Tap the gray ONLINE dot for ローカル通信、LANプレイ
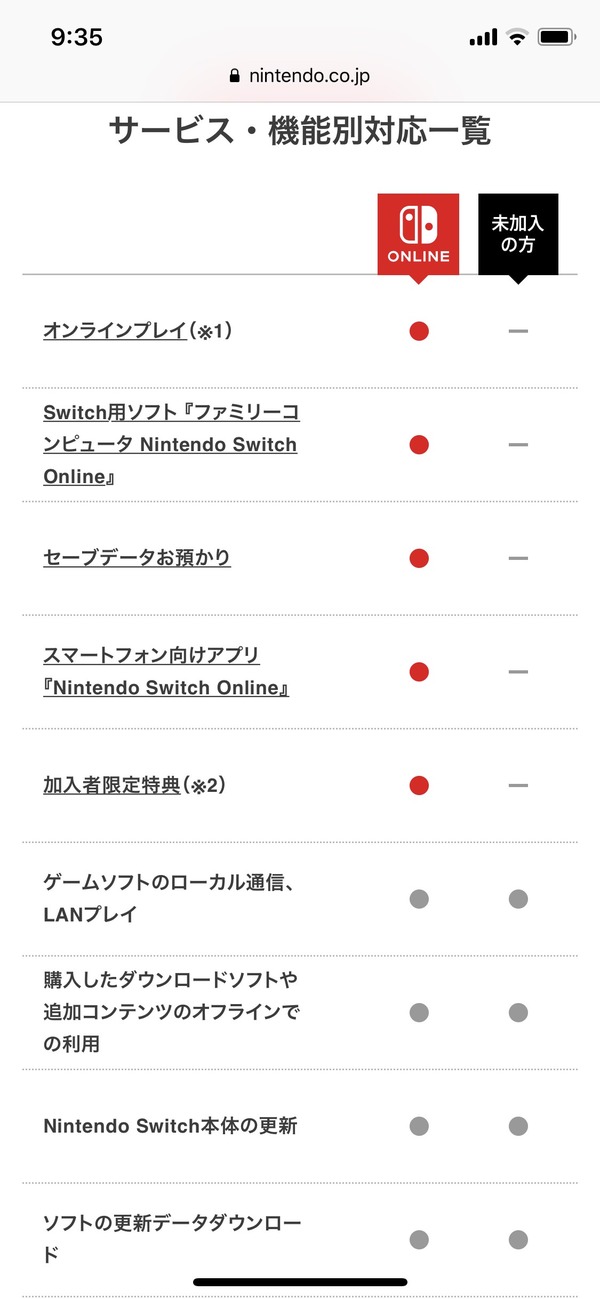 [x=419, y=899]
